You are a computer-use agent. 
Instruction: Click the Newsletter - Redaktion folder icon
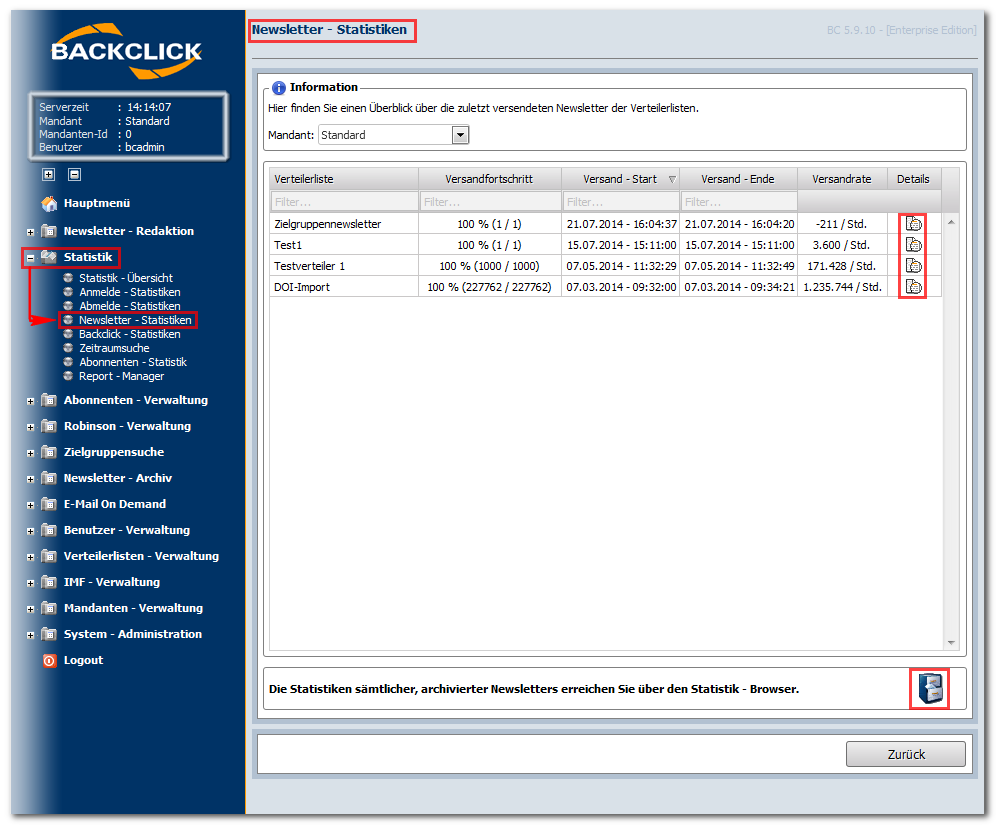click(49, 231)
